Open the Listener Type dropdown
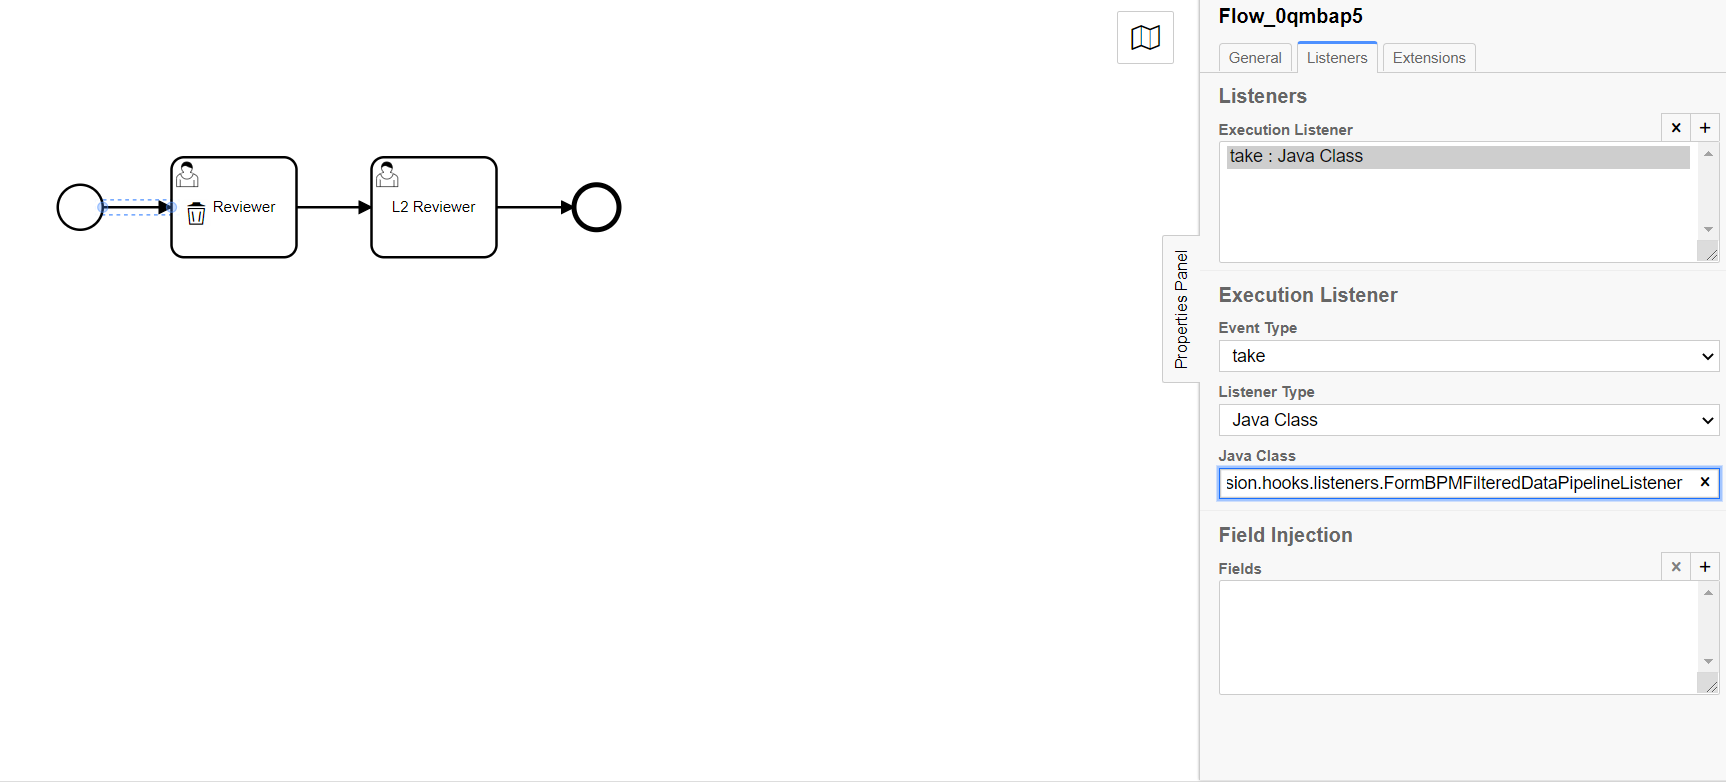The image size is (1726, 782). (1468, 420)
